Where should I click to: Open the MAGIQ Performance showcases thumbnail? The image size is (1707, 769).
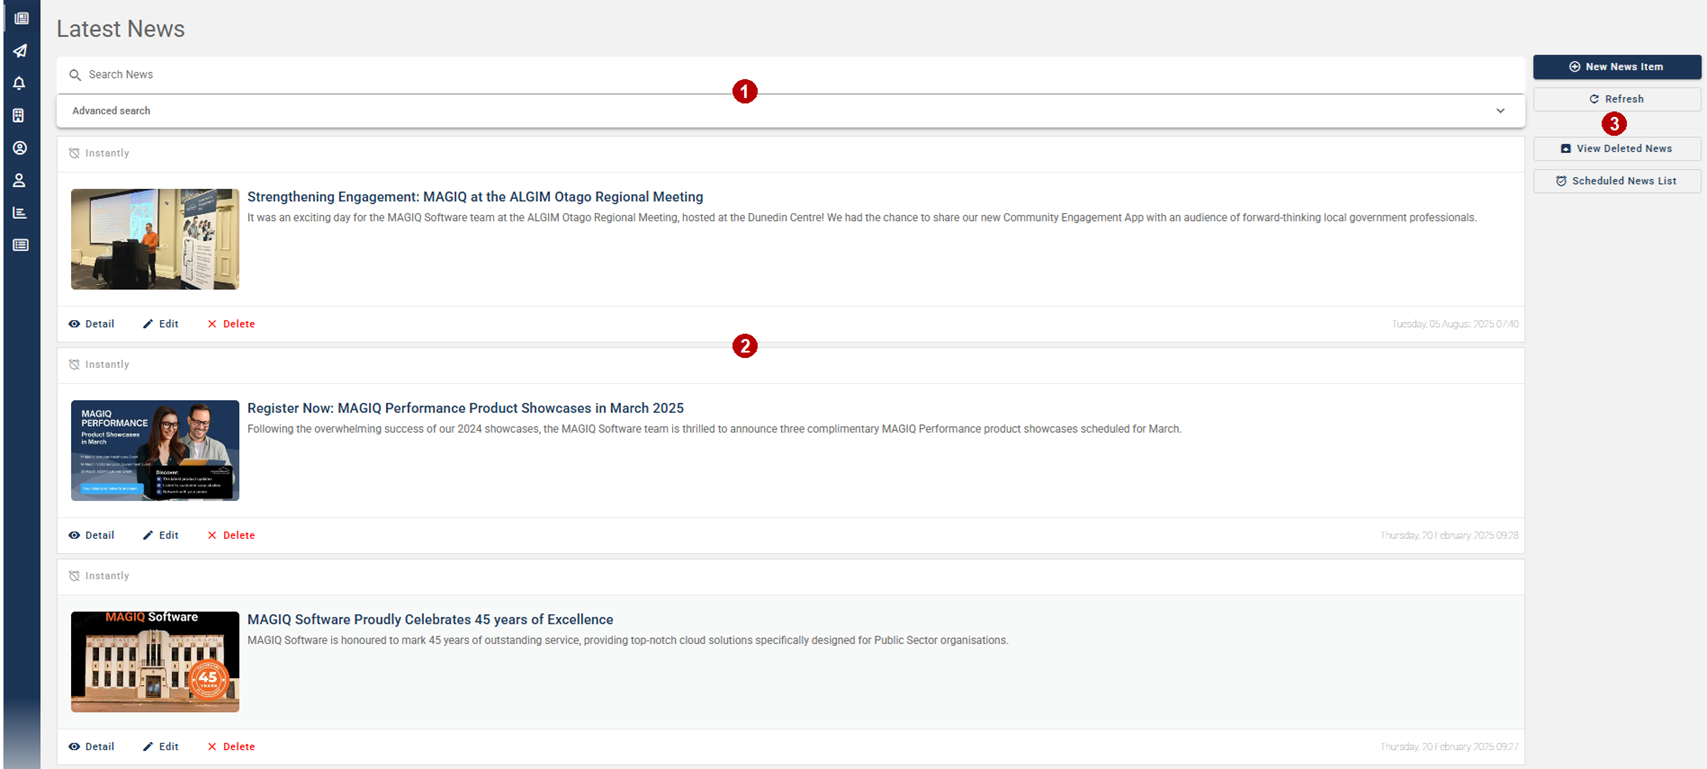pyautogui.click(x=155, y=450)
